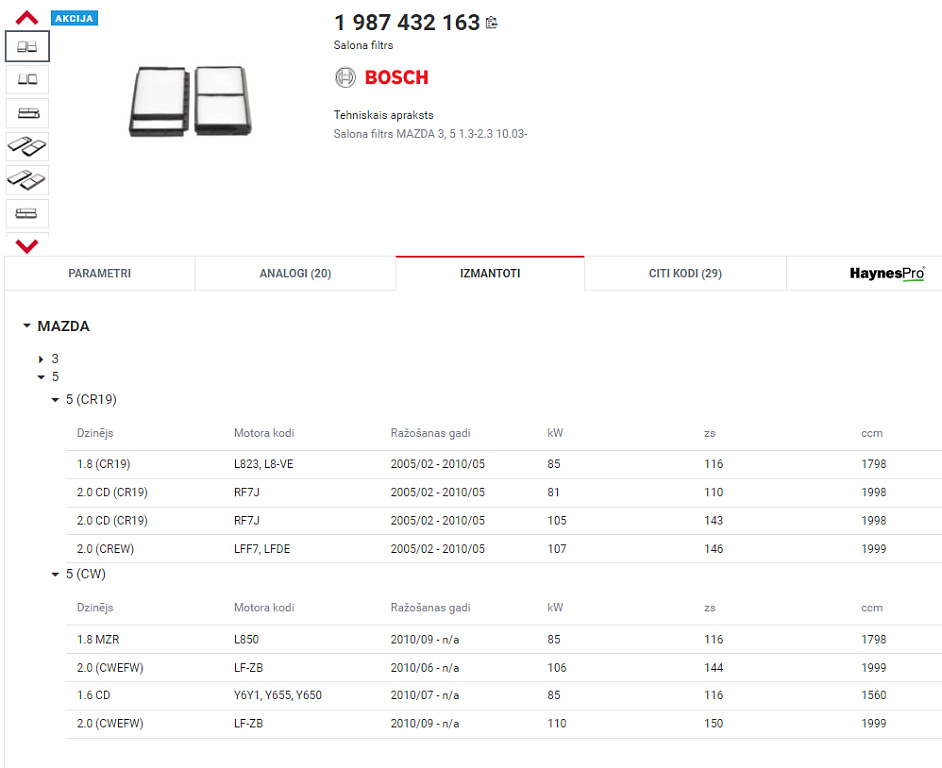Viewport: 942px width, 768px height.
Task: Expand the Mazda 3 model node
Action: pyautogui.click(x=41, y=359)
